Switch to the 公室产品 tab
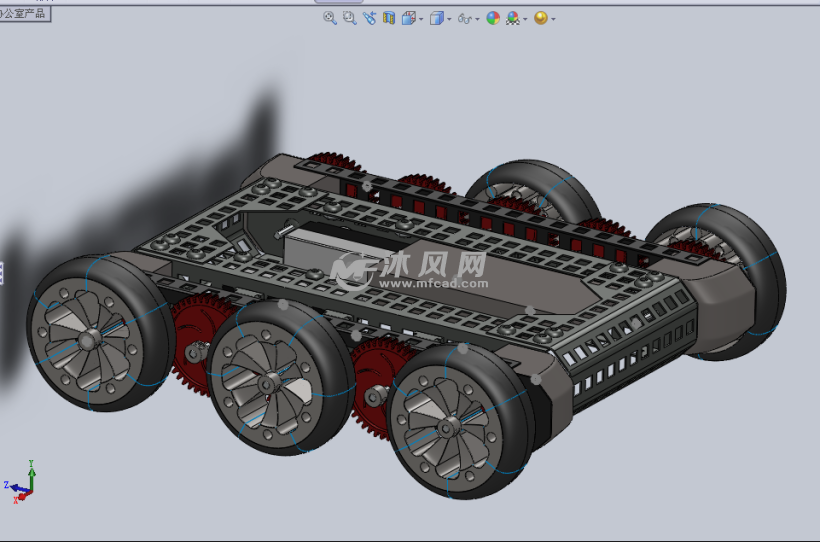 click(x=24, y=13)
